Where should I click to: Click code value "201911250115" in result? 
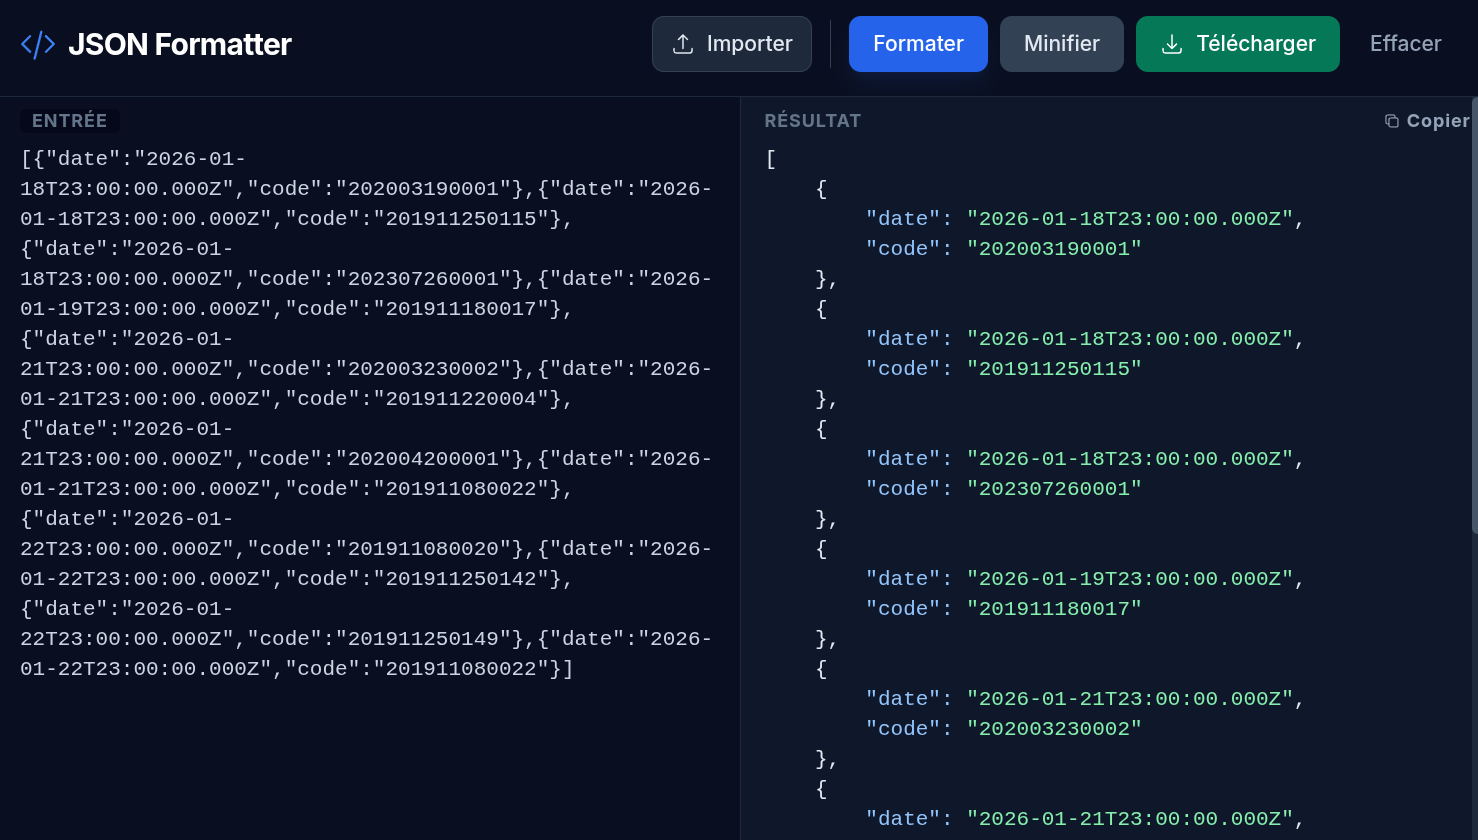[x=1054, y=369]
